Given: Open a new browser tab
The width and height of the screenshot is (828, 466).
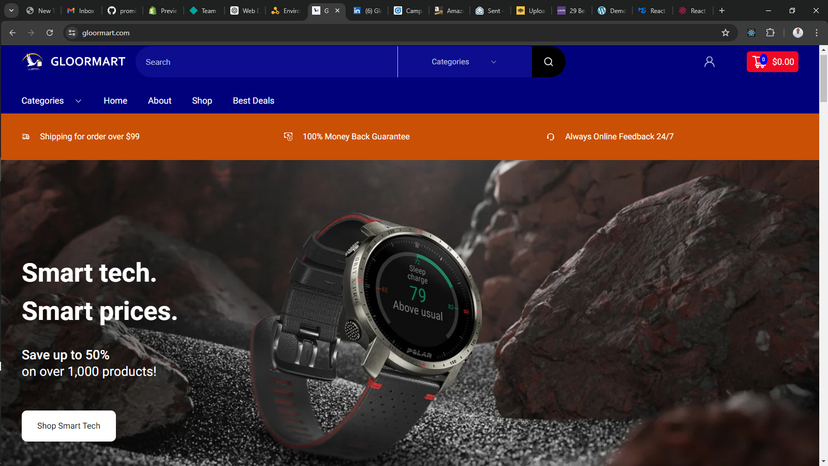Looking at the screenshot, I should pyautogui.click(x=722, y=11).
